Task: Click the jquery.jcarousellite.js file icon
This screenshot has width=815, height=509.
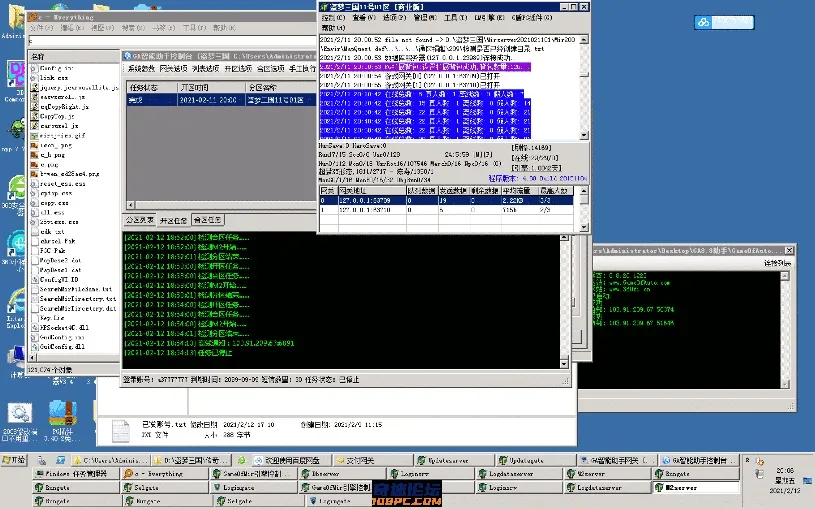Action: [x=34, y=87]
